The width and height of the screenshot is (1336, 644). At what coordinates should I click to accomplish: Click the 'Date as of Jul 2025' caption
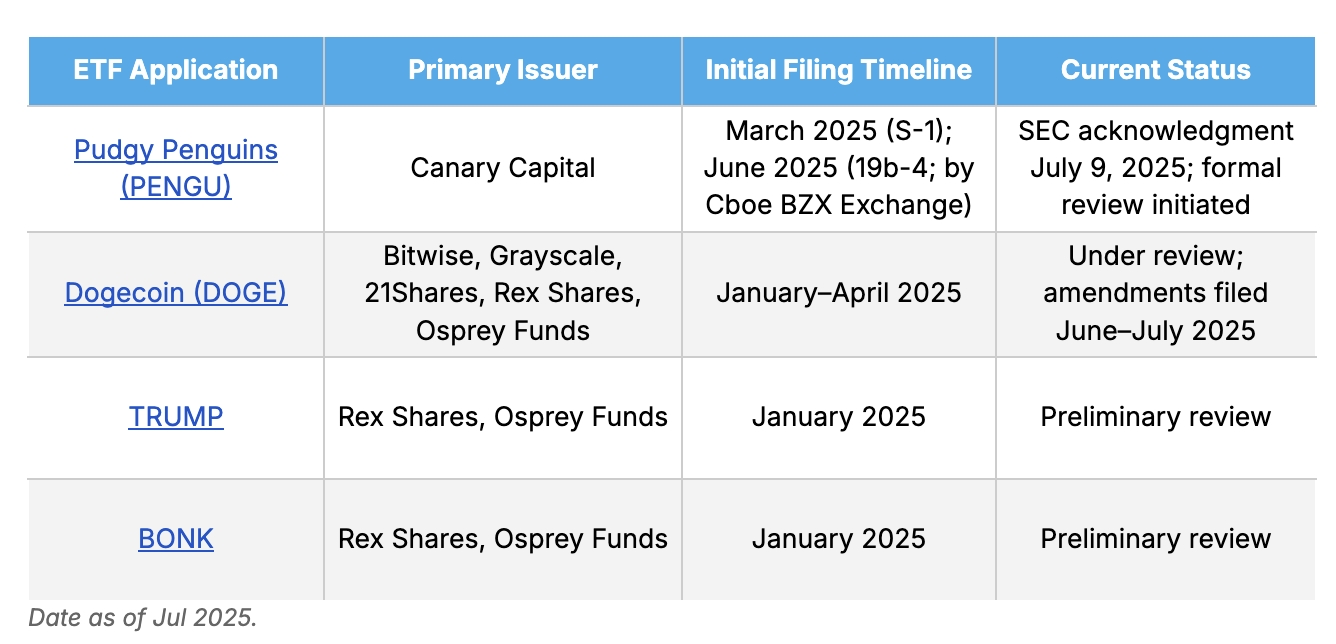point(143,617)
